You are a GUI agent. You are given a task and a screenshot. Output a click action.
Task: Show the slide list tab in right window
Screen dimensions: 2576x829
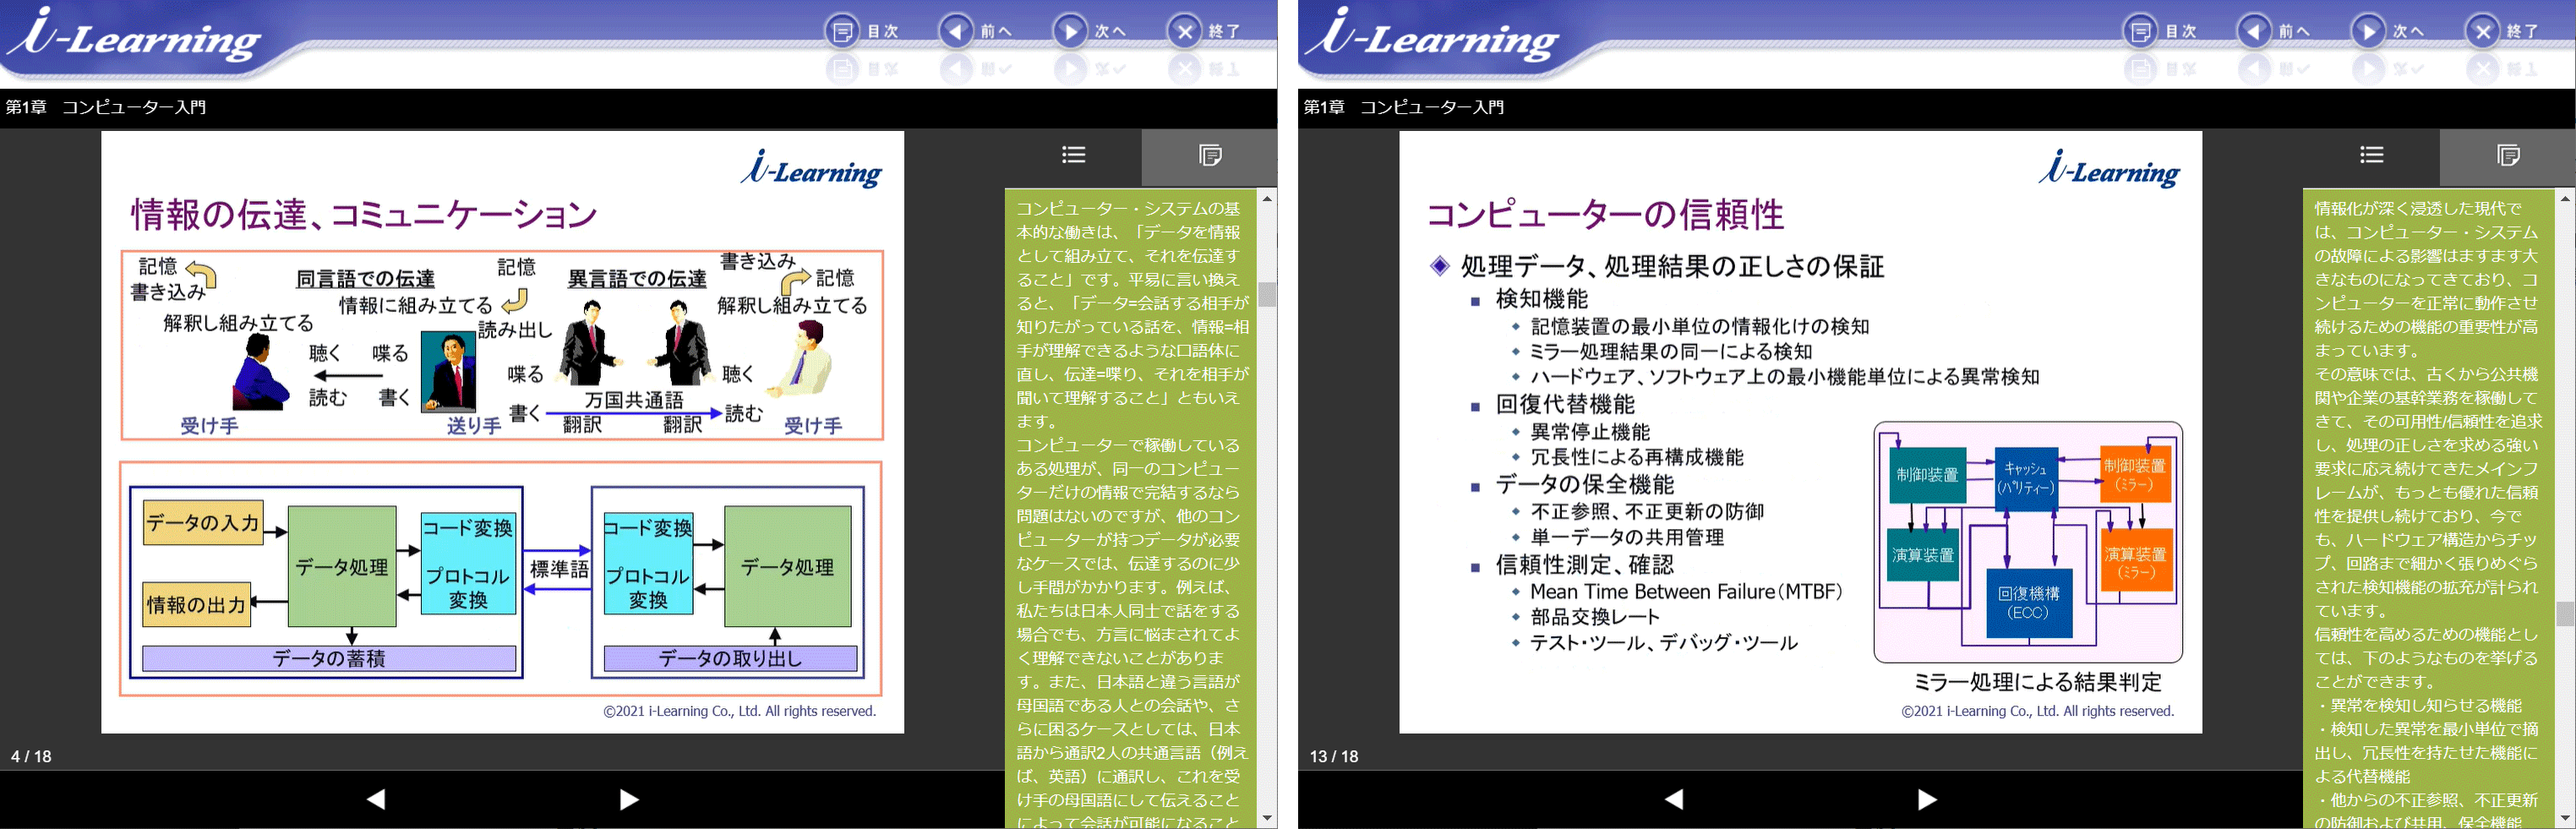[2371, 155]
